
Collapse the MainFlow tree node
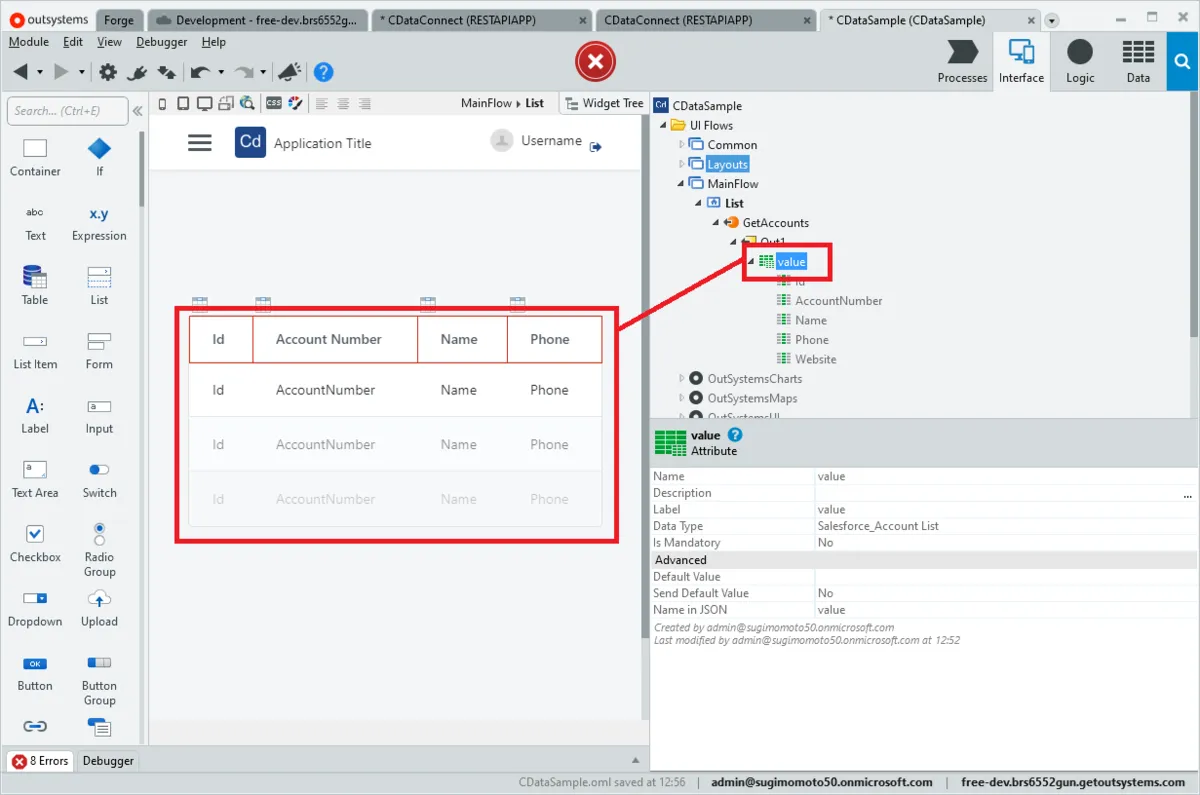pyautogui.click(x=682, y=184)
